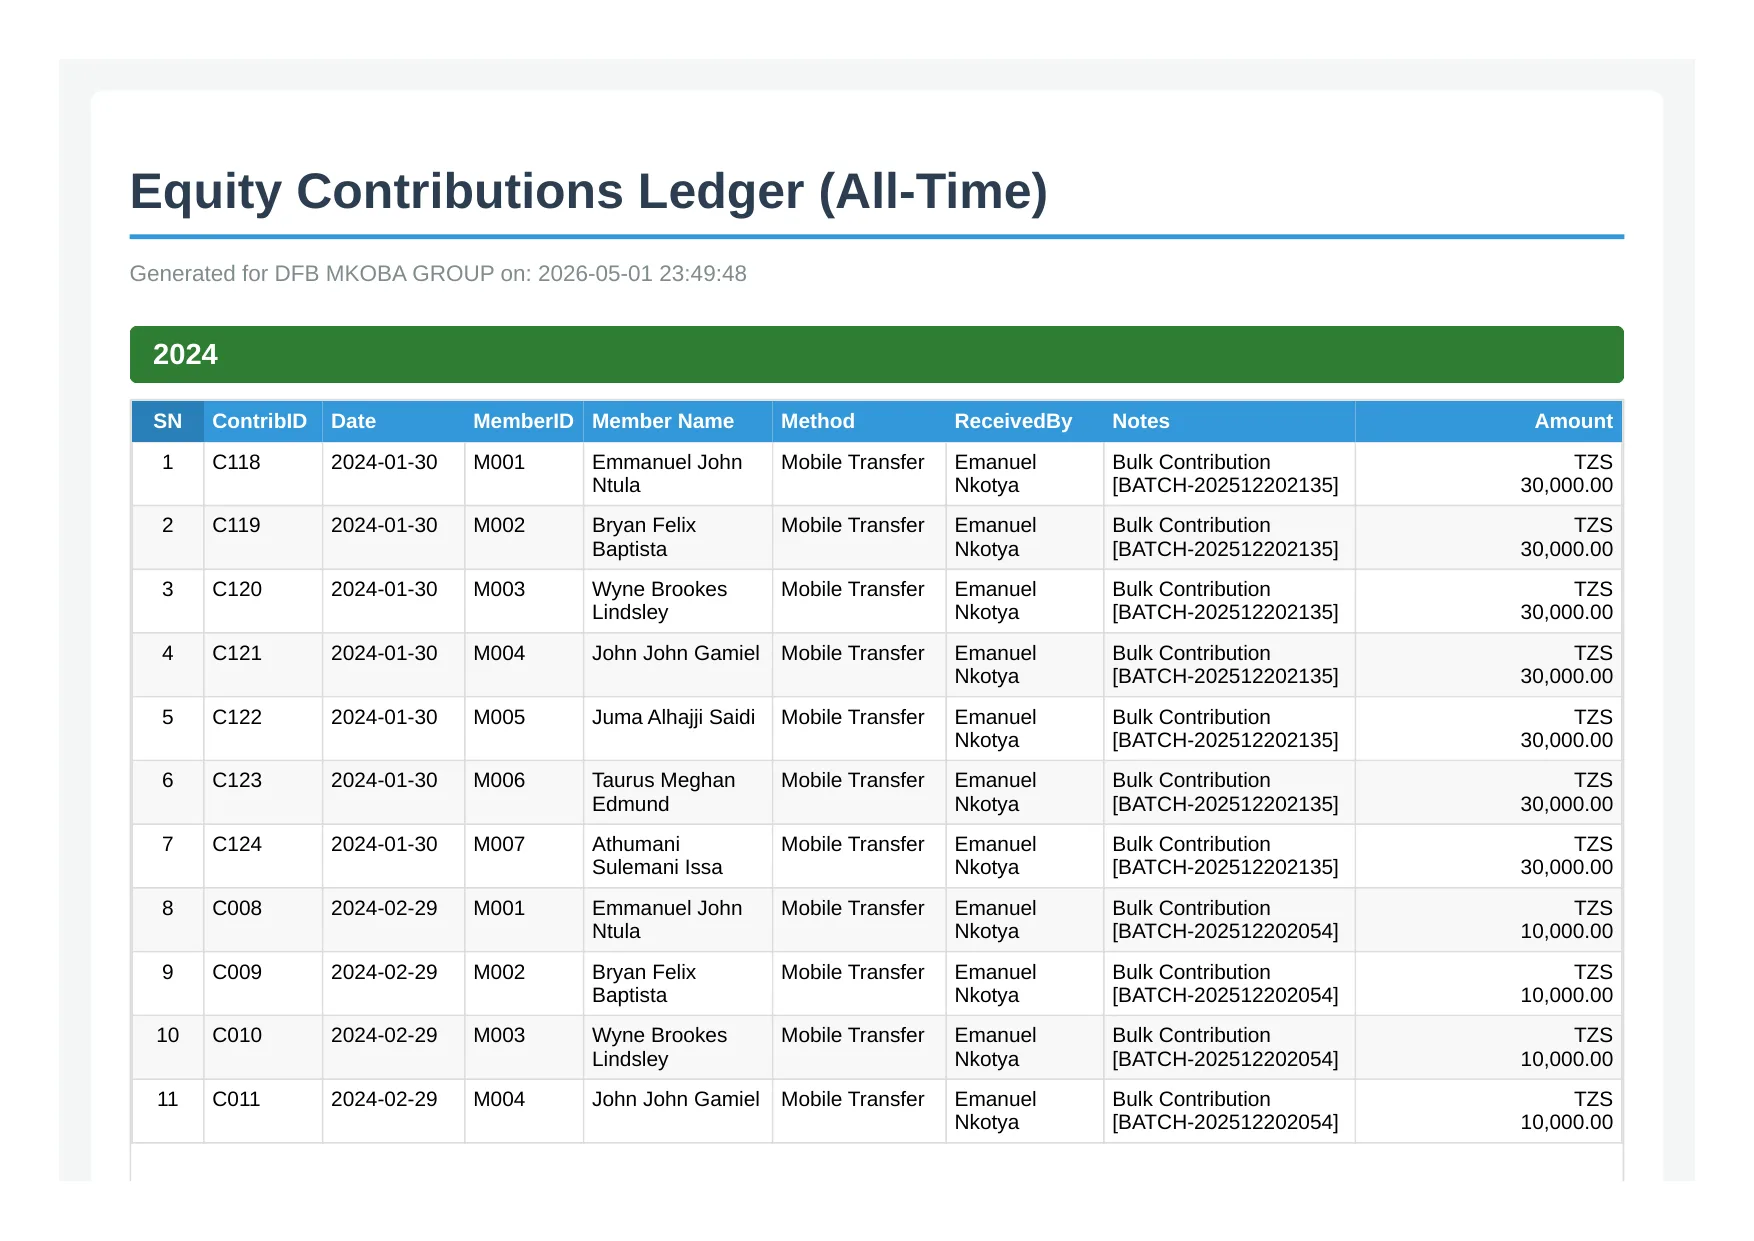Click TZS 30,000.00 amount in row C120
1754x1241 pixels.
click(x=1567, y=601)
